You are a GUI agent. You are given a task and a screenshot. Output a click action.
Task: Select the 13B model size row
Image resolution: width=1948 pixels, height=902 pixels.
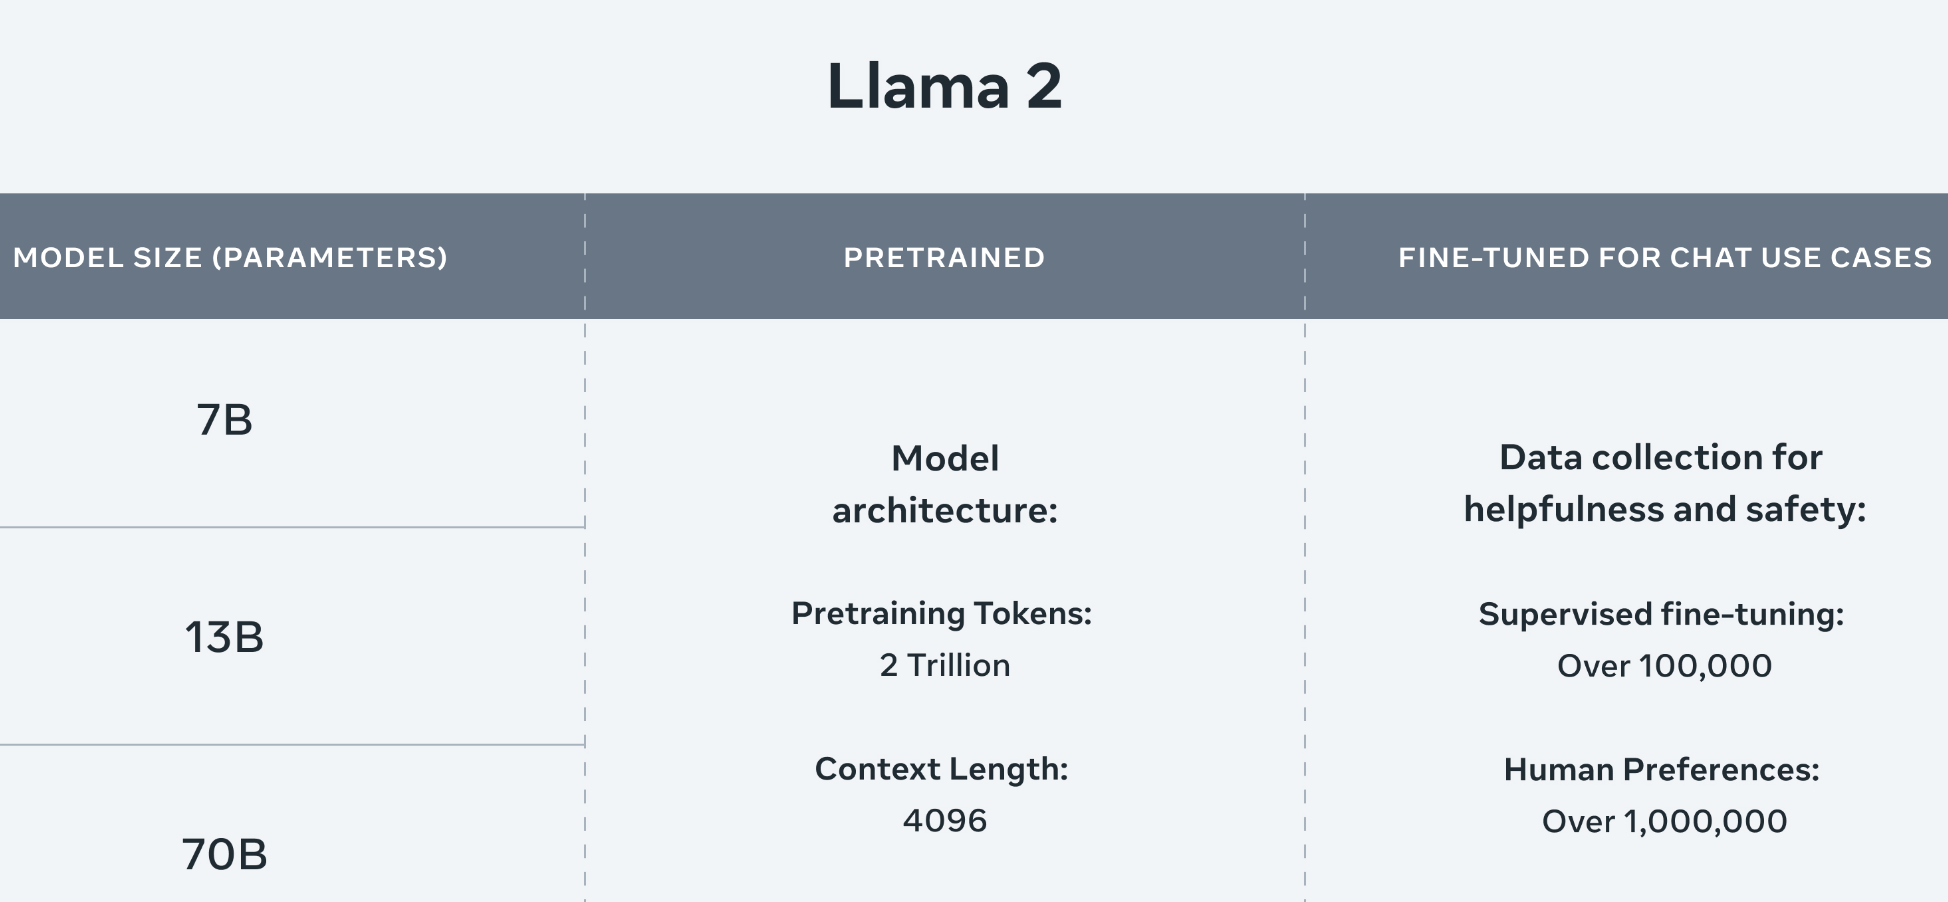pos(225,637)
